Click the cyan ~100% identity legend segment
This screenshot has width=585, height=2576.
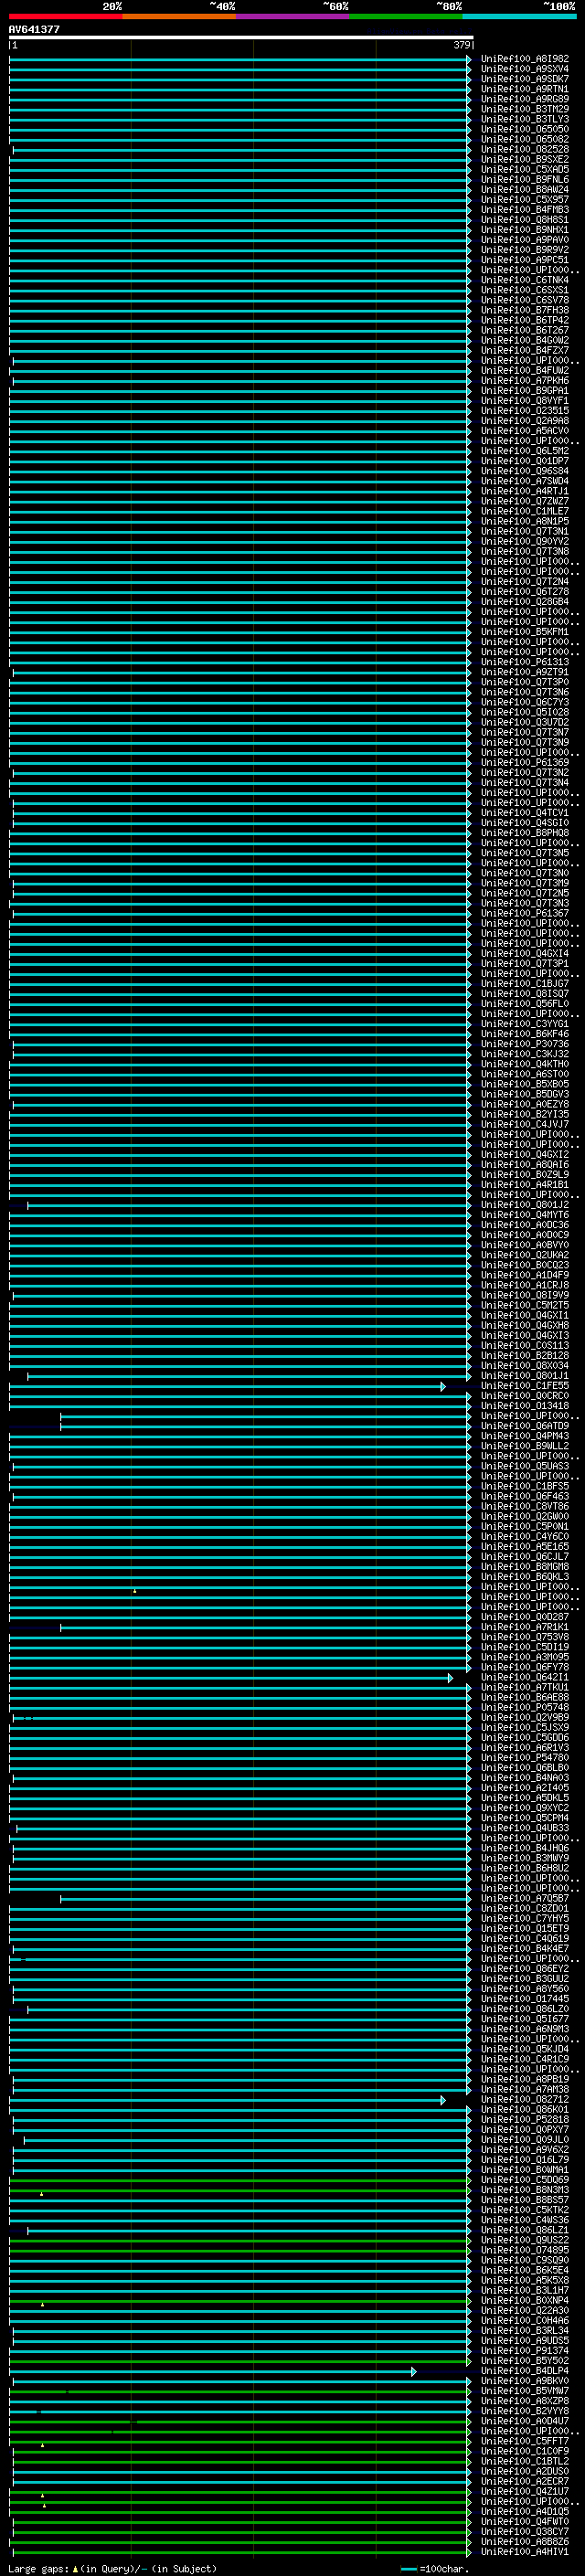coord(519,16)
